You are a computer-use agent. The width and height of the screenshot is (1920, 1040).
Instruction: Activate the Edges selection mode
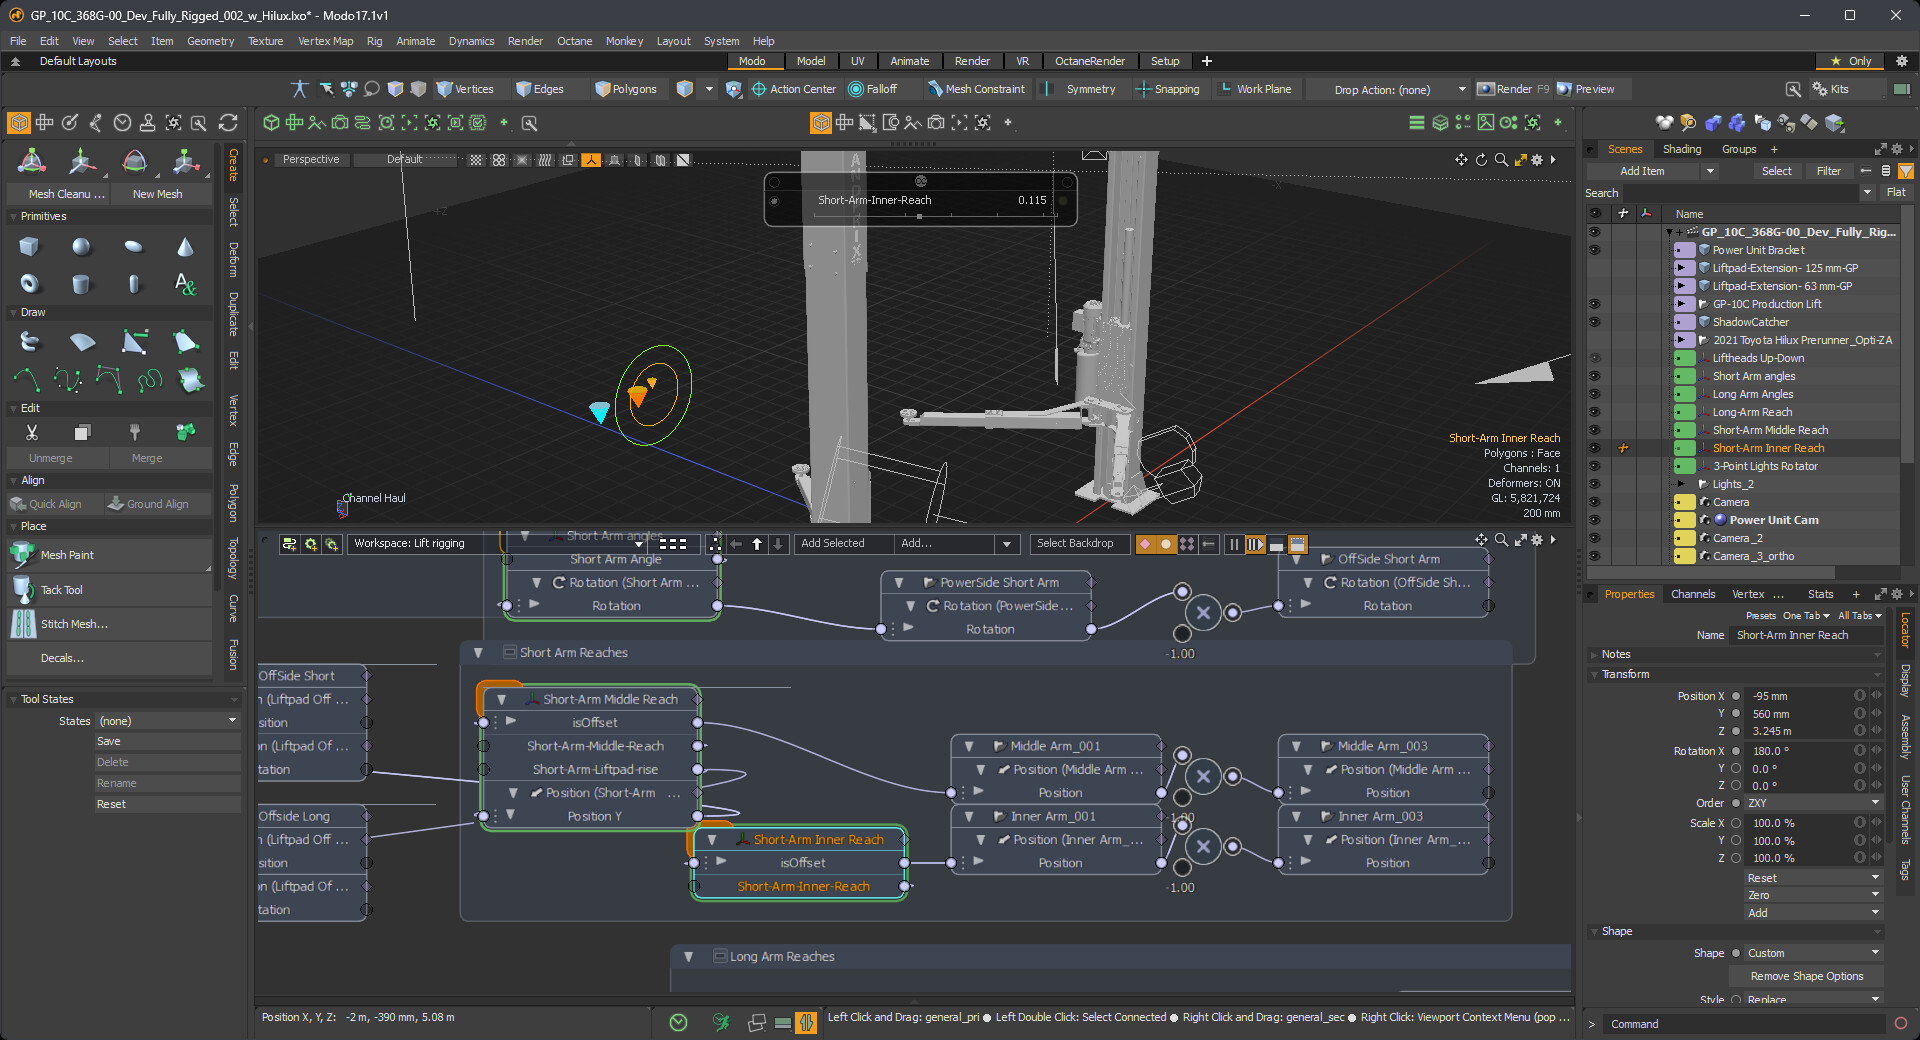tap(540, 89)
